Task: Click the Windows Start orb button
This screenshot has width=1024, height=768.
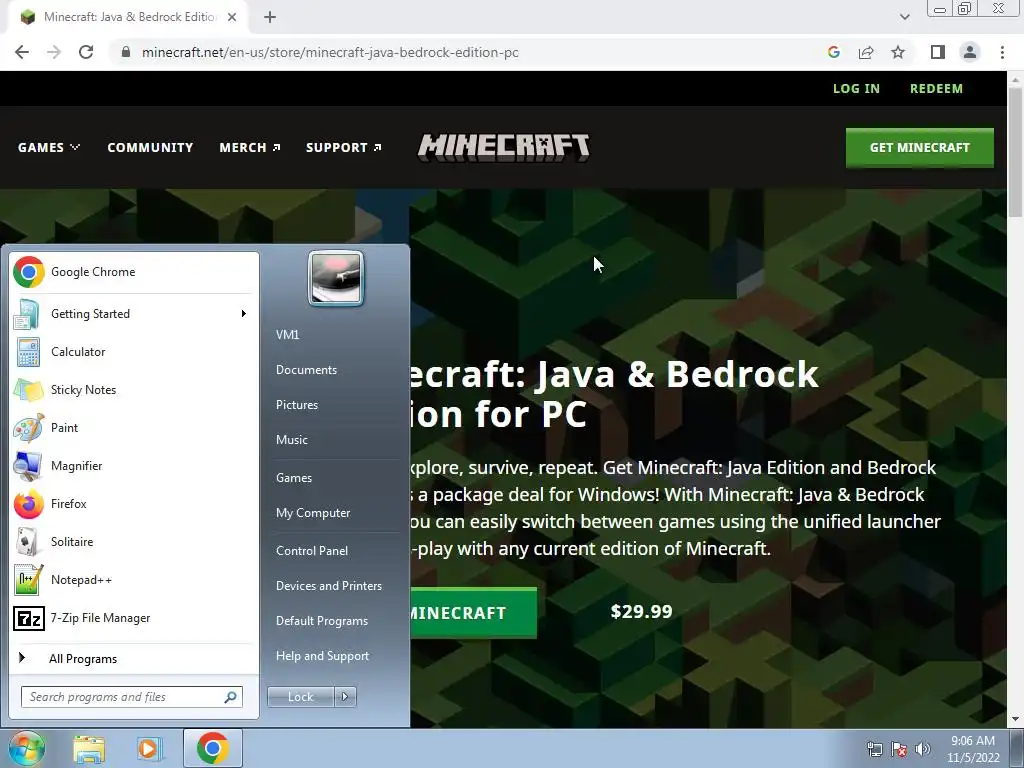Action: 26,748
